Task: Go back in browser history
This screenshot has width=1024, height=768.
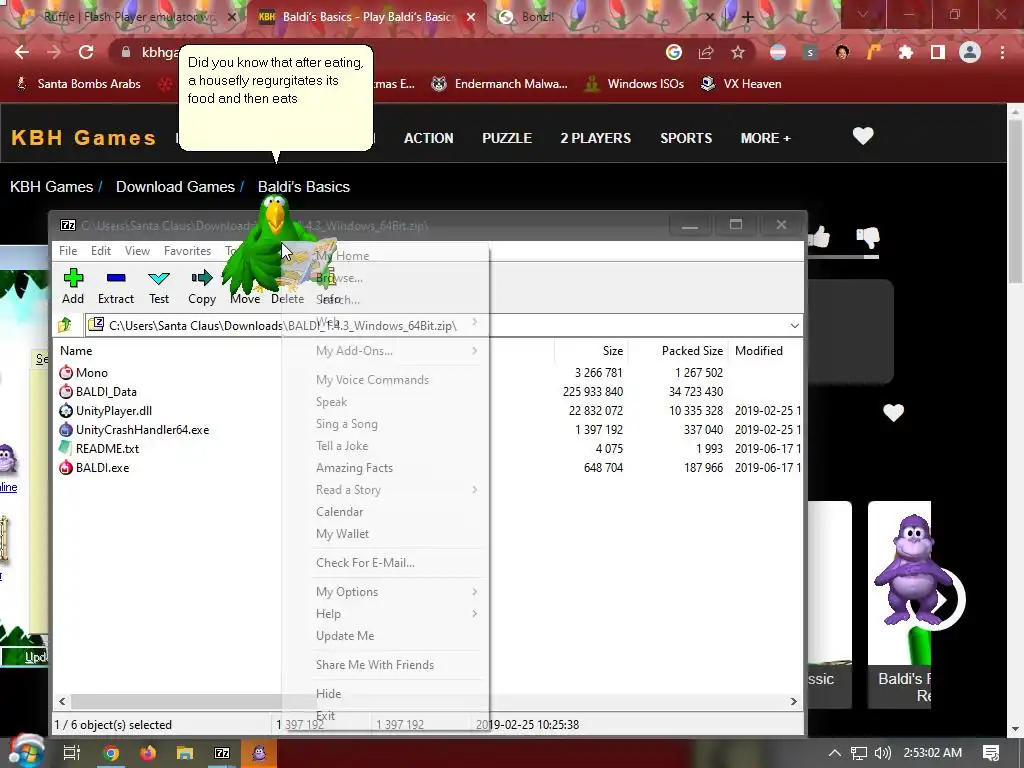Action: [x=22, y=52]
